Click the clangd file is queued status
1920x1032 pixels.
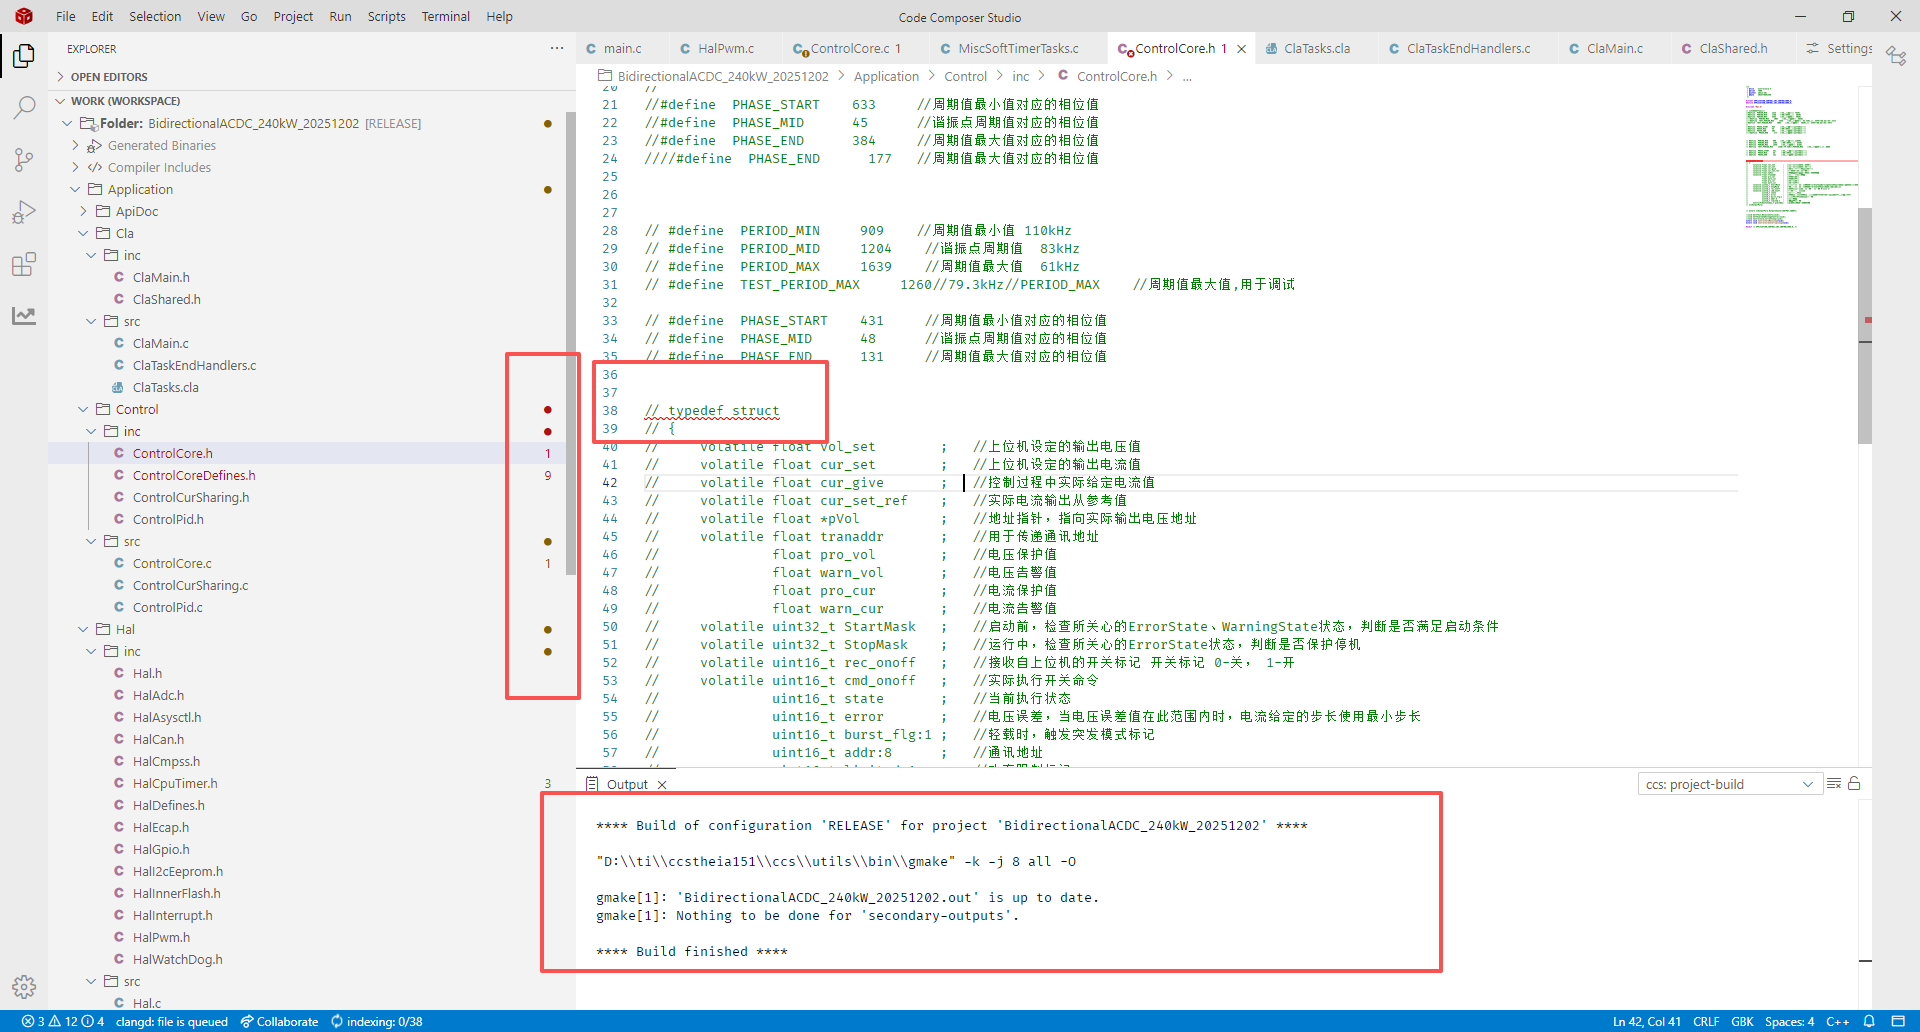point(172,1021)
